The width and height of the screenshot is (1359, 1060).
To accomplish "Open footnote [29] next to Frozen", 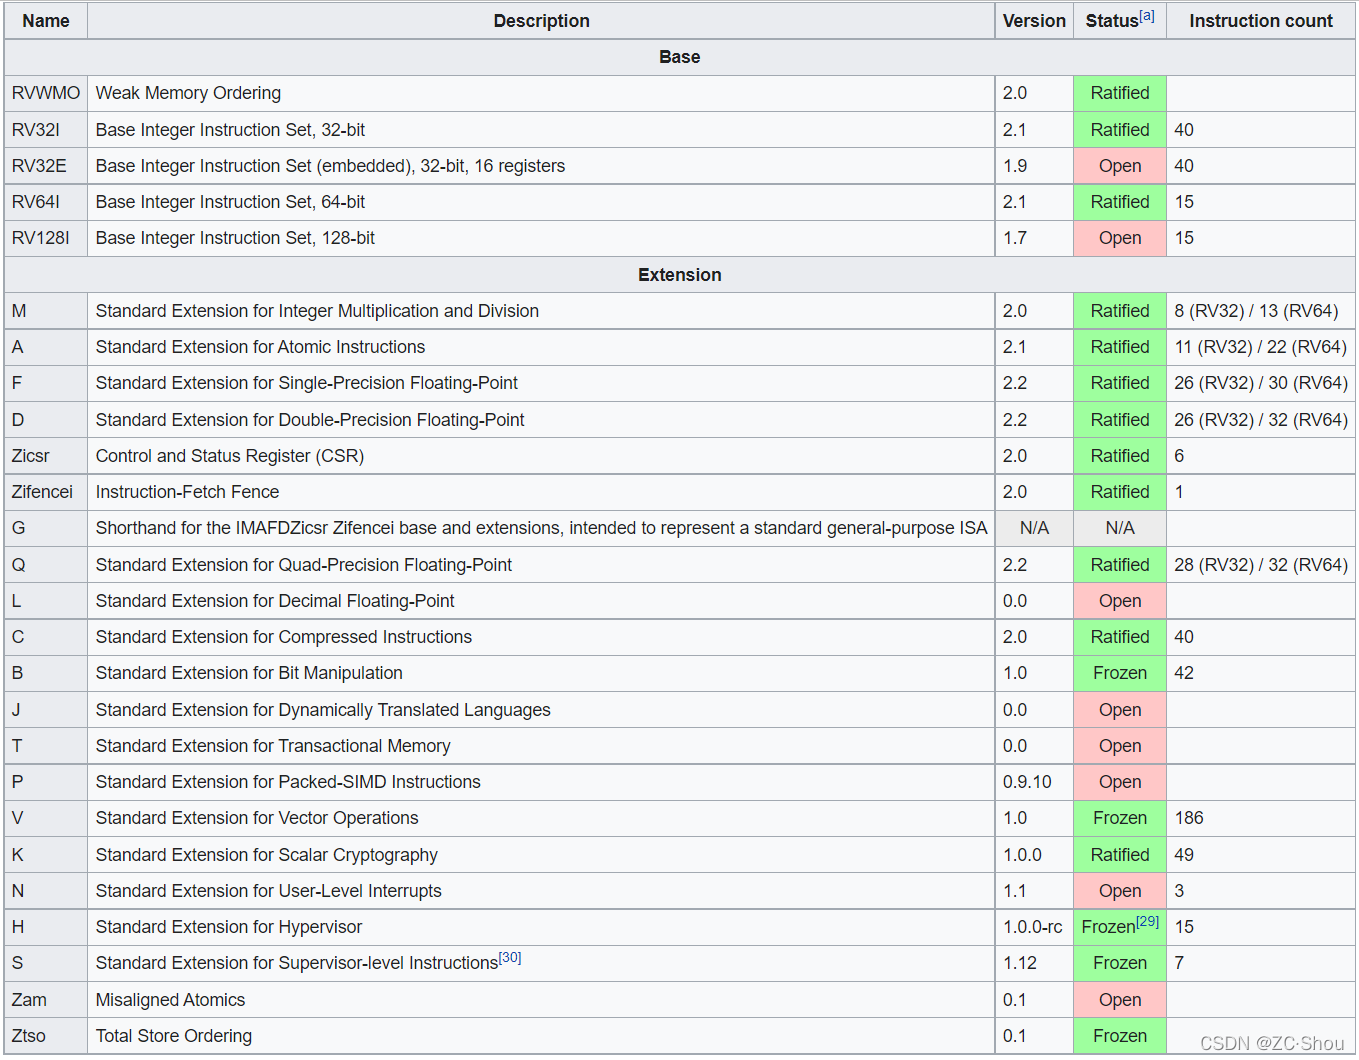I will (1147, 921).
